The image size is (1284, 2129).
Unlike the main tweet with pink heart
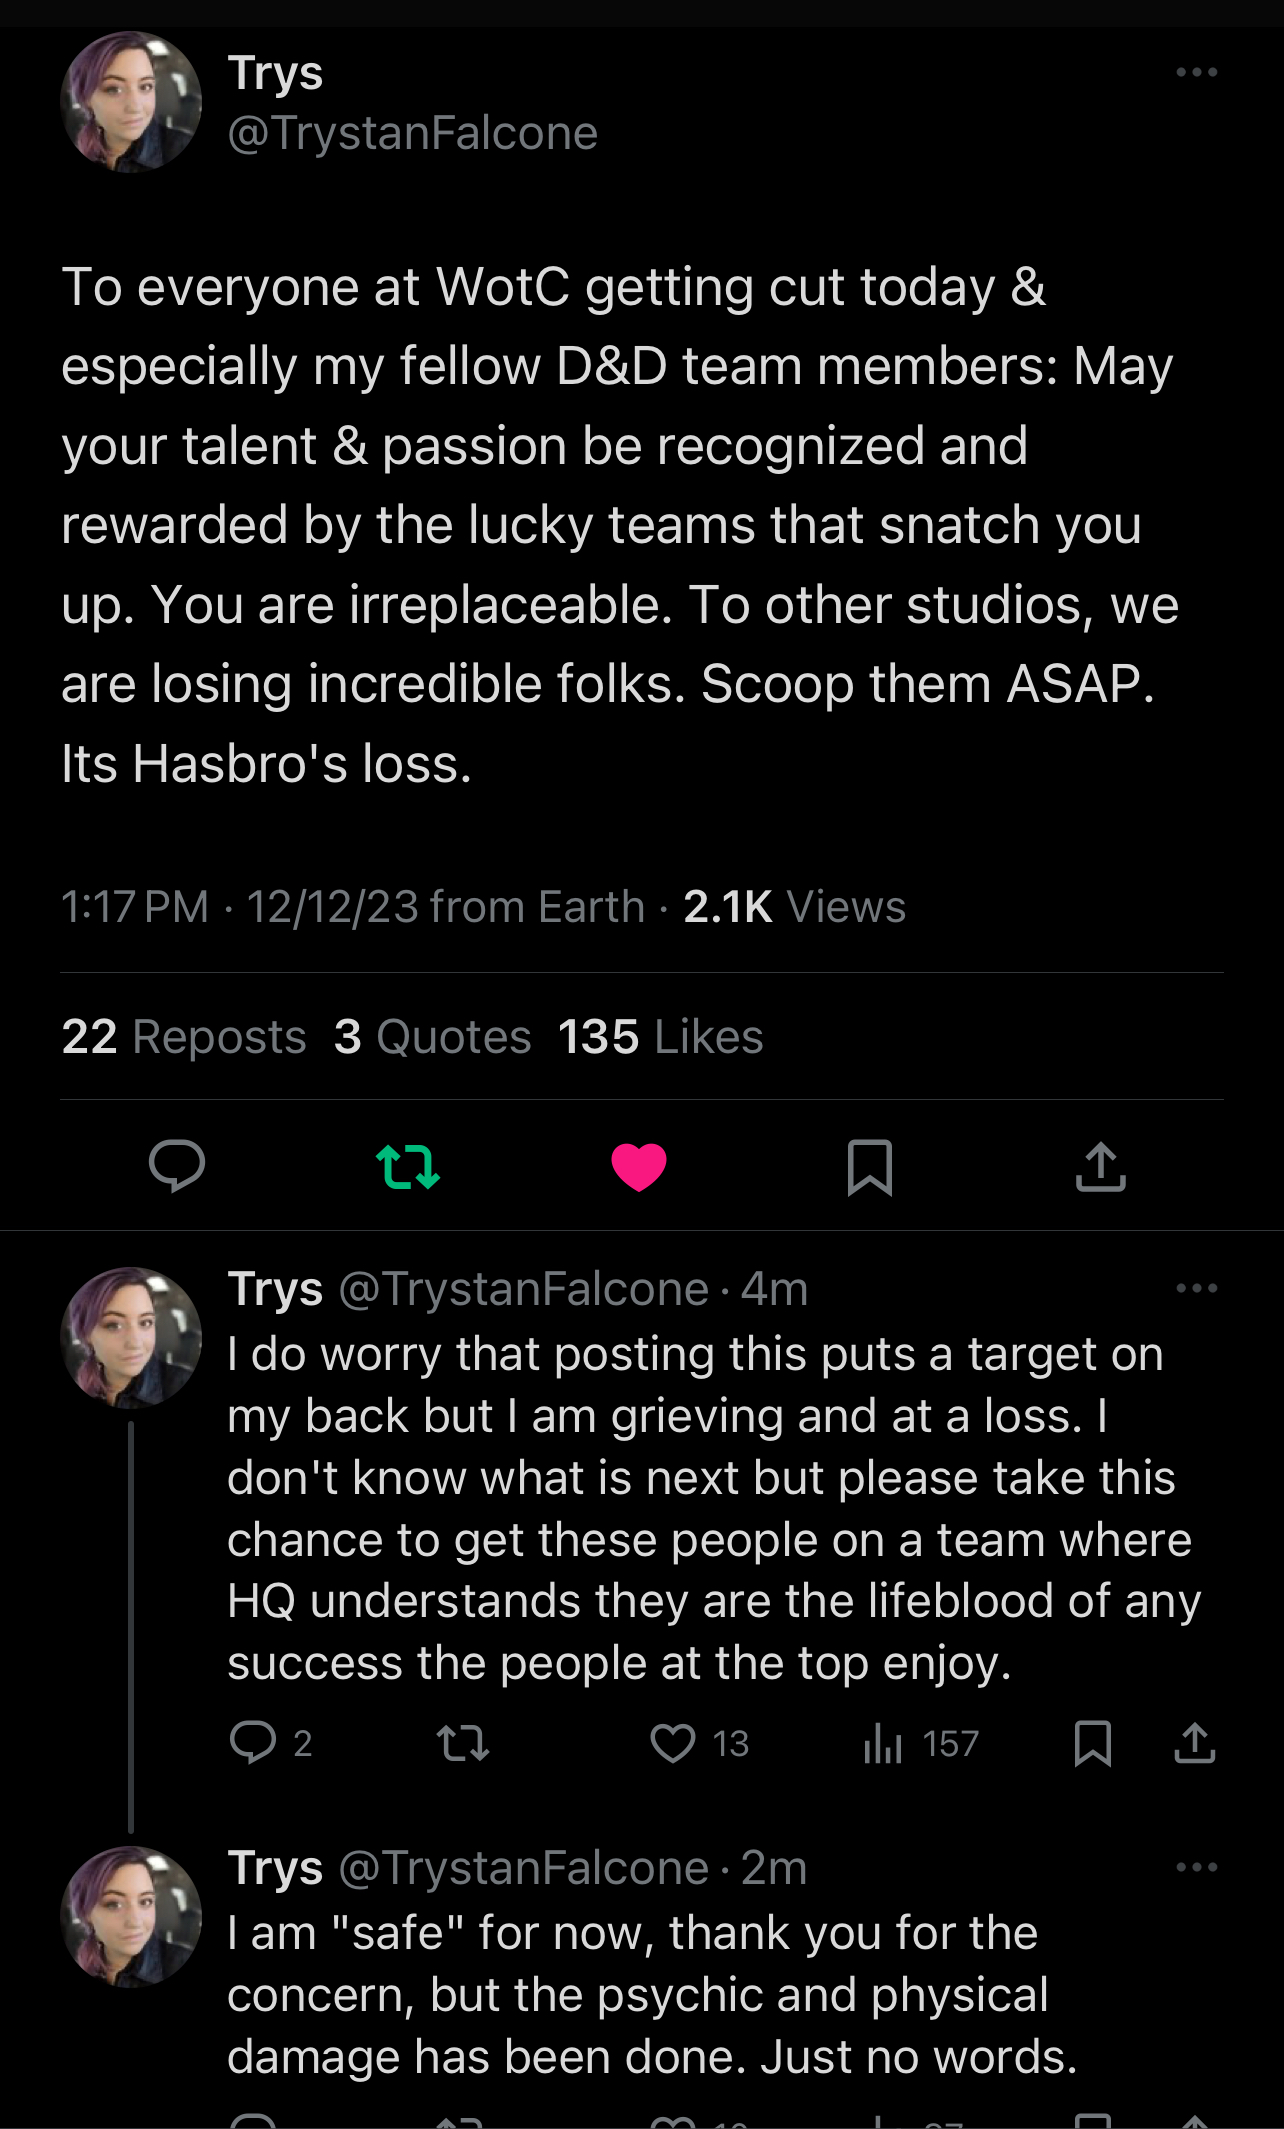pyautogui.click(x=639, y=1166)
